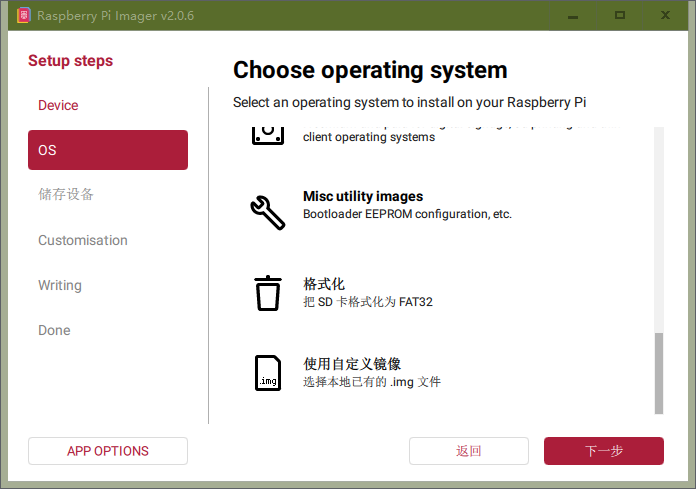The width and height of the screenshot is (696, 489).
Task: Go to the Device setup step
Action: 58,105
